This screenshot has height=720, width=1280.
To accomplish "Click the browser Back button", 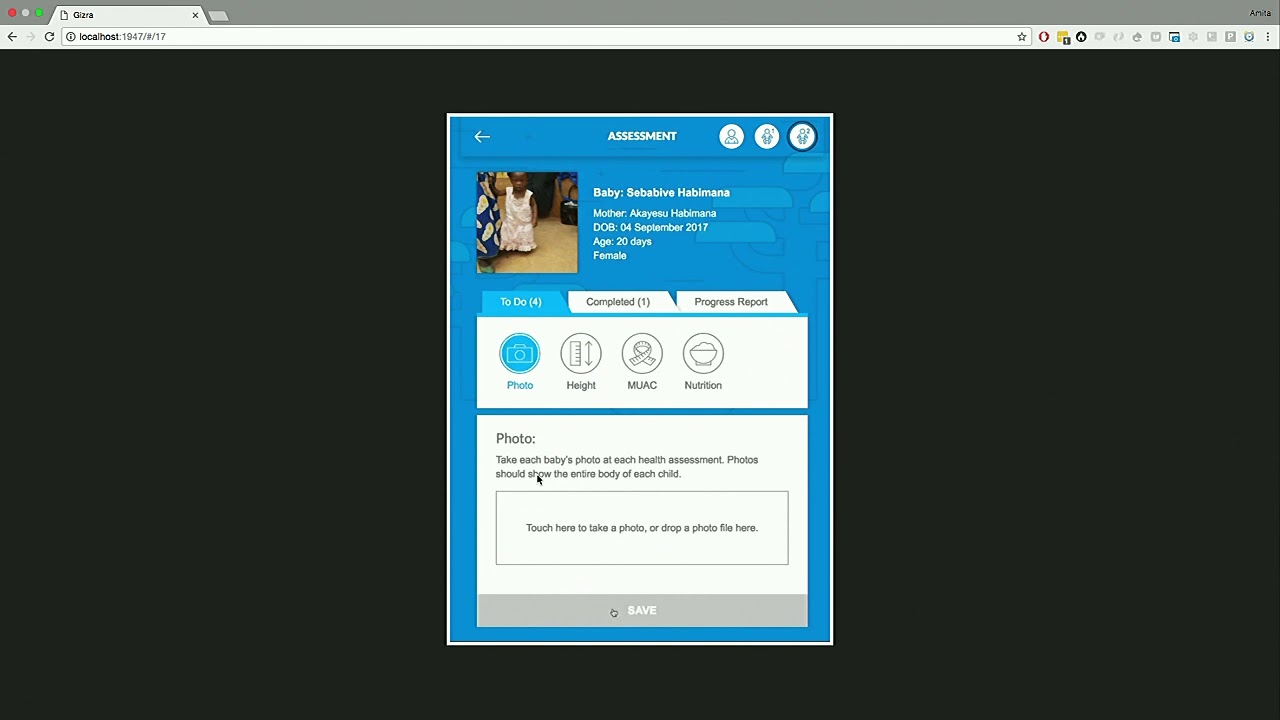I will pos(12,37).
